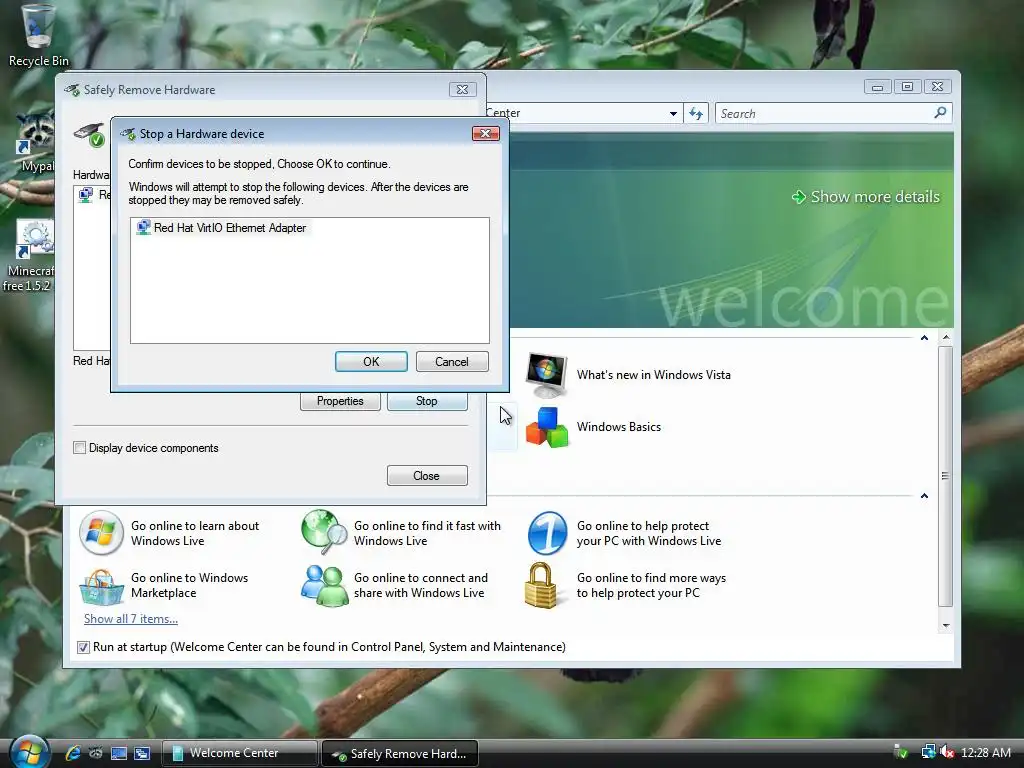Click Go online to find more ways text

pos(651,585)
